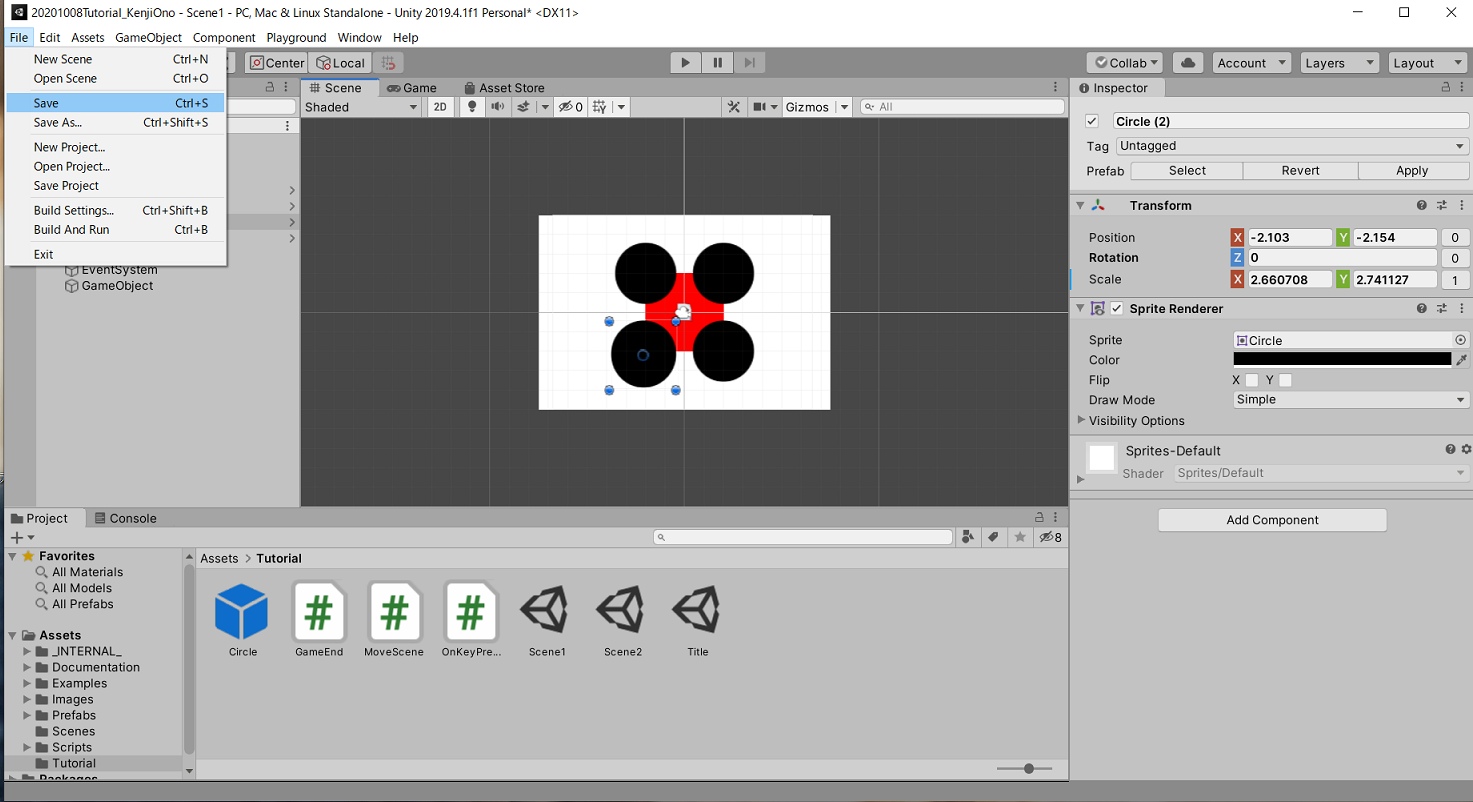Toggle Local handle rotation button
Screen dimensions: 1473x802
(340, 63)
